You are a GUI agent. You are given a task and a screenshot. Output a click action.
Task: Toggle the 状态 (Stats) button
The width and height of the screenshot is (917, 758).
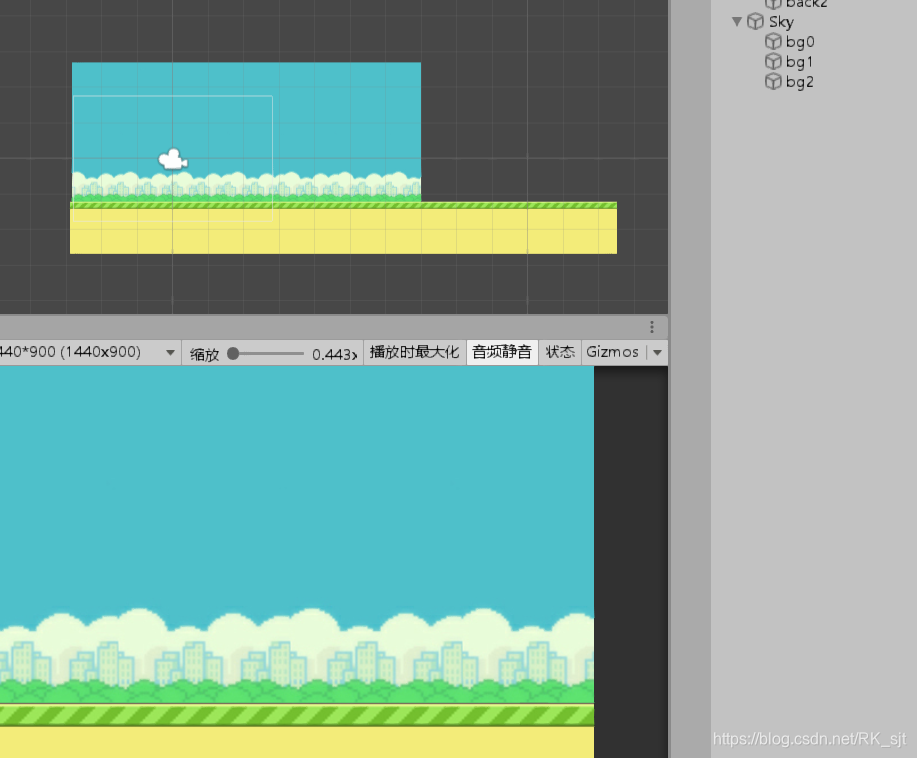[x=560, y=352]
